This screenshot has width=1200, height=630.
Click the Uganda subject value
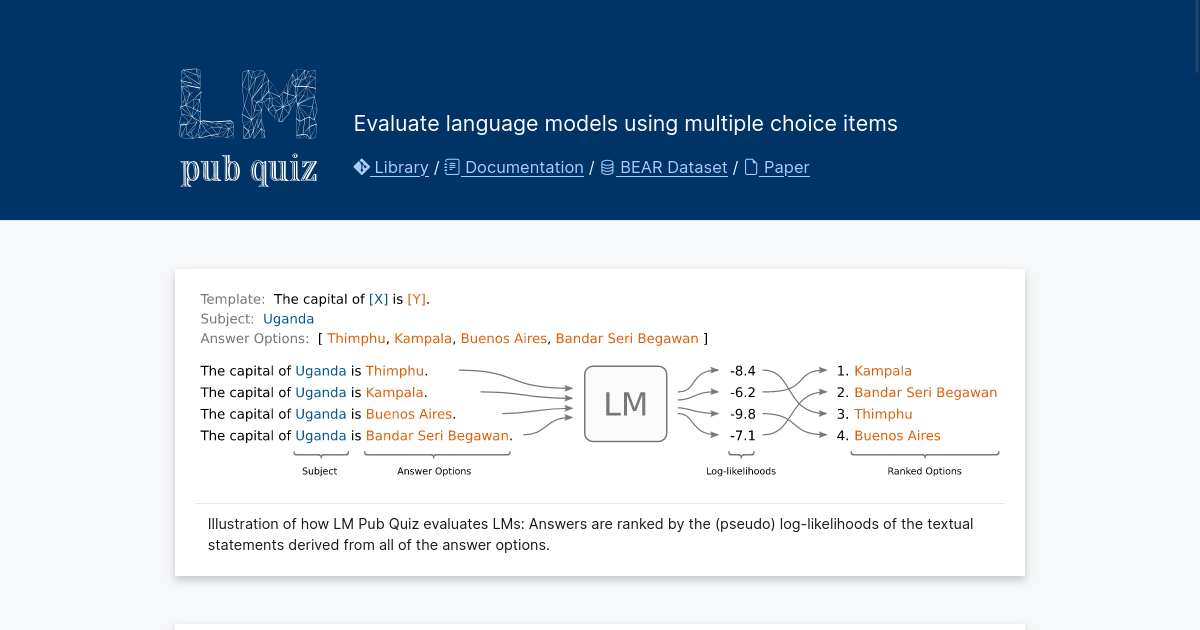point(288,319)
